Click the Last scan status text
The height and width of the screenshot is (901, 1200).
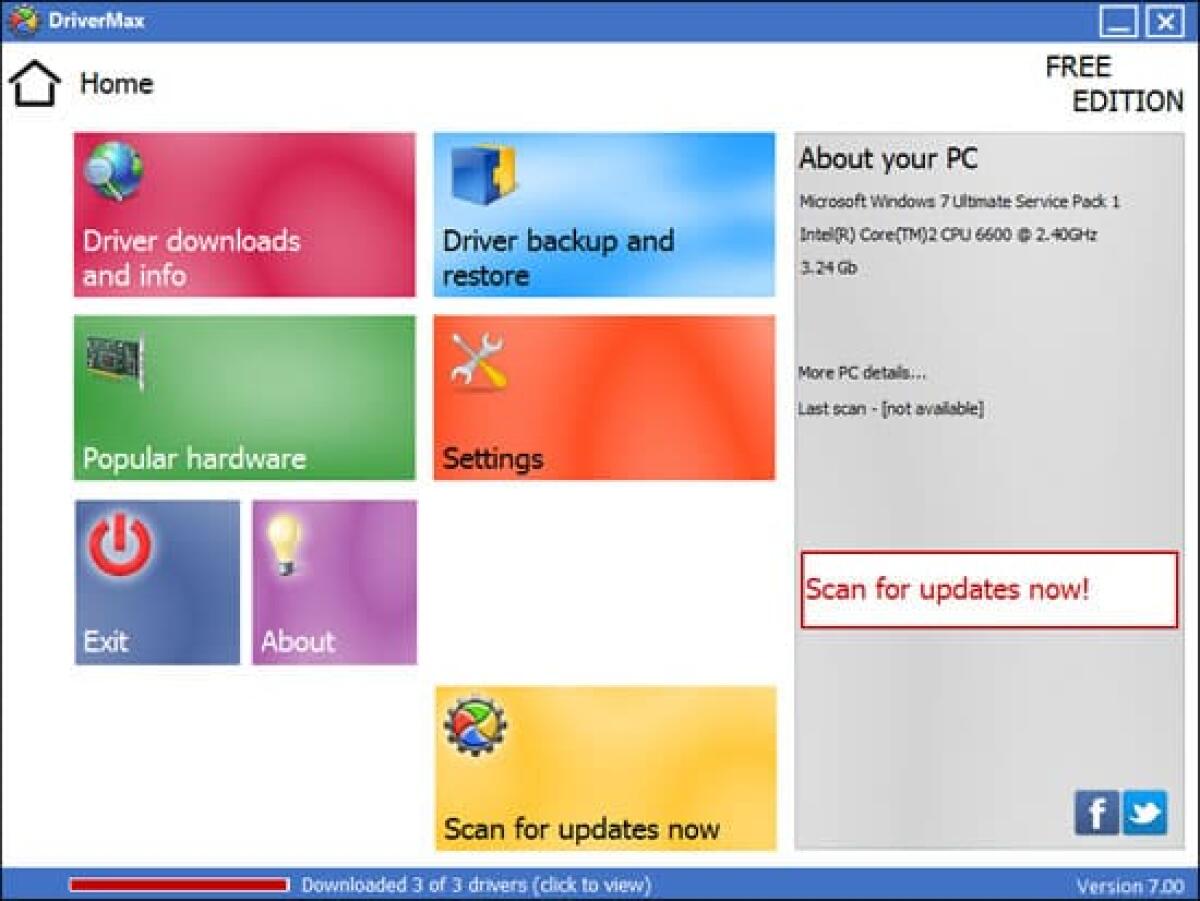pos(892,408)
